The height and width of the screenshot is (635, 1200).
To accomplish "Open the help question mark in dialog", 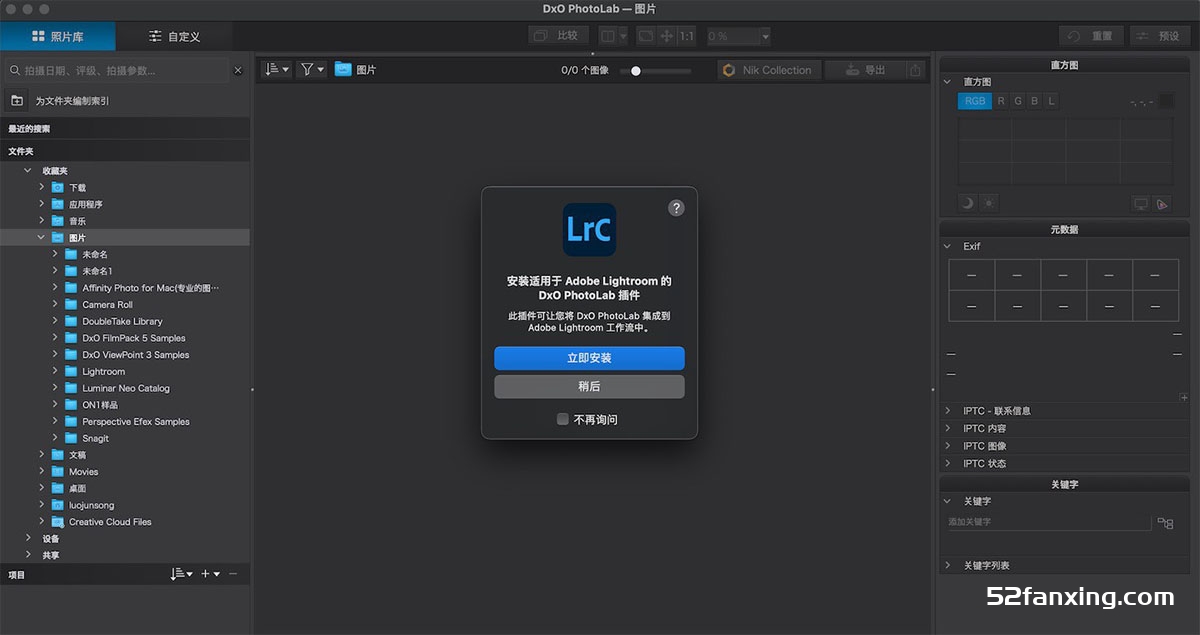I will 676,208.
